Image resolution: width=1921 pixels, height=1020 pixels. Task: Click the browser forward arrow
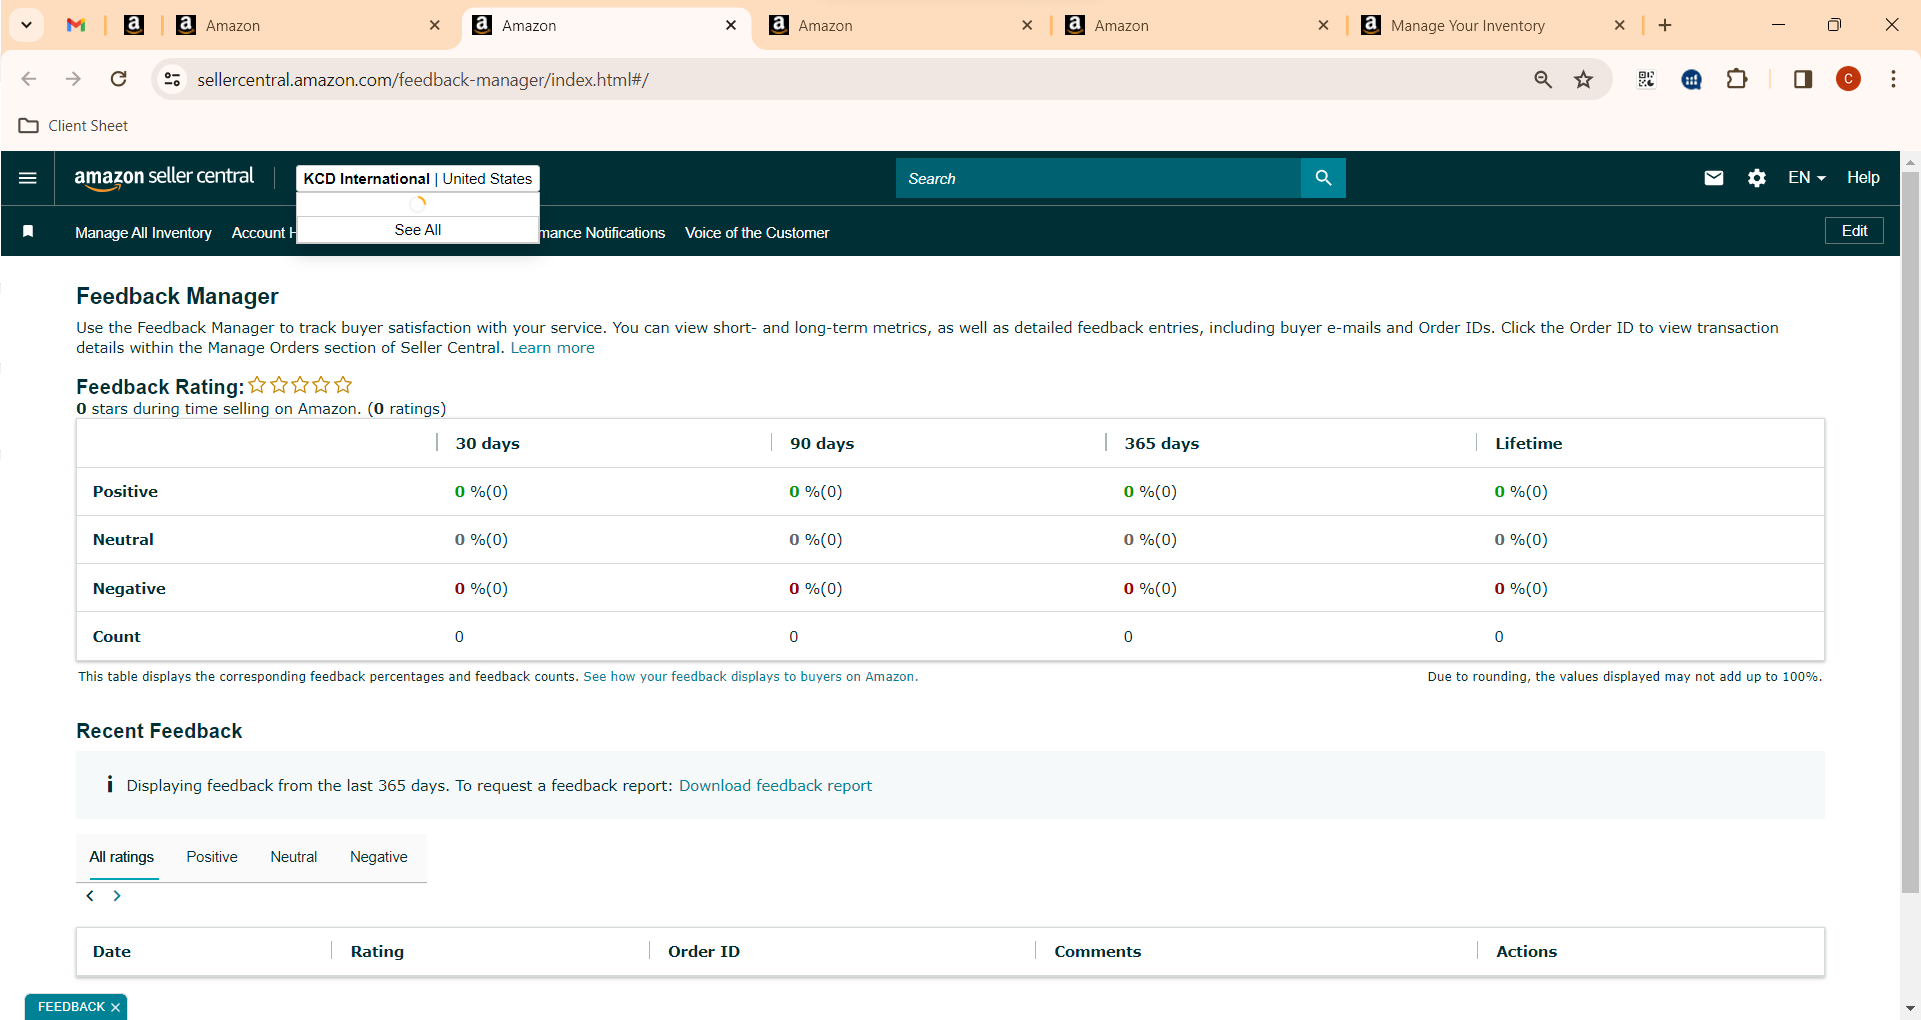tap(73, 79)
